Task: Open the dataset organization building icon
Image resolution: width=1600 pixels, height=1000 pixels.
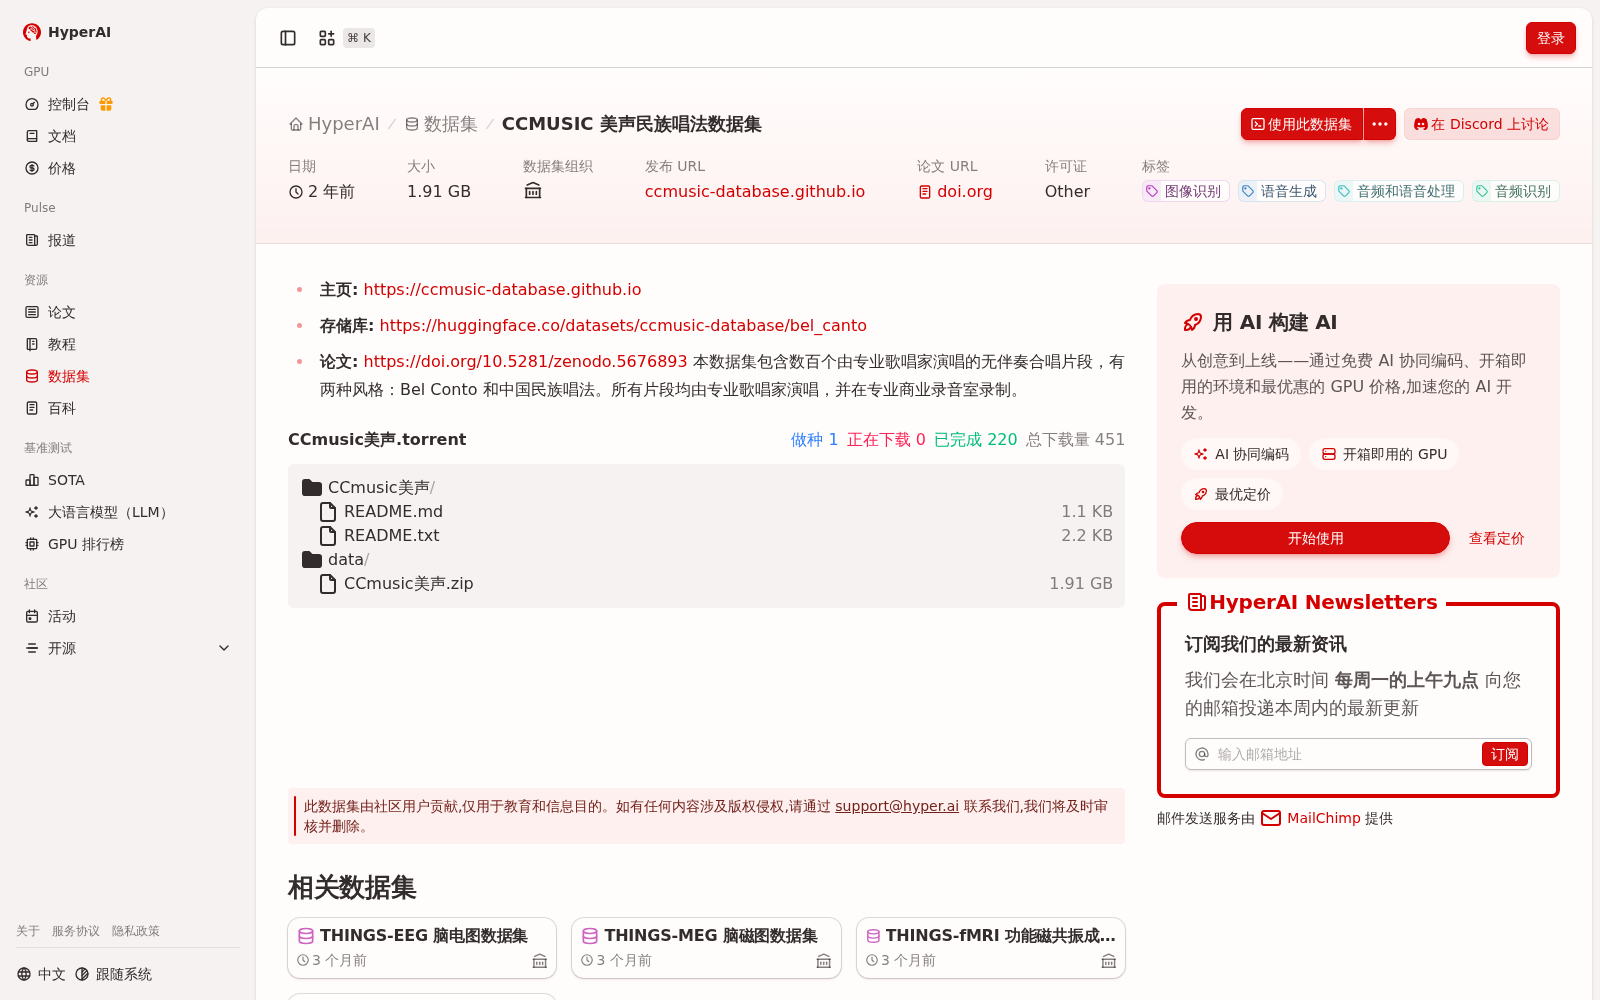Action: [533, 191]
